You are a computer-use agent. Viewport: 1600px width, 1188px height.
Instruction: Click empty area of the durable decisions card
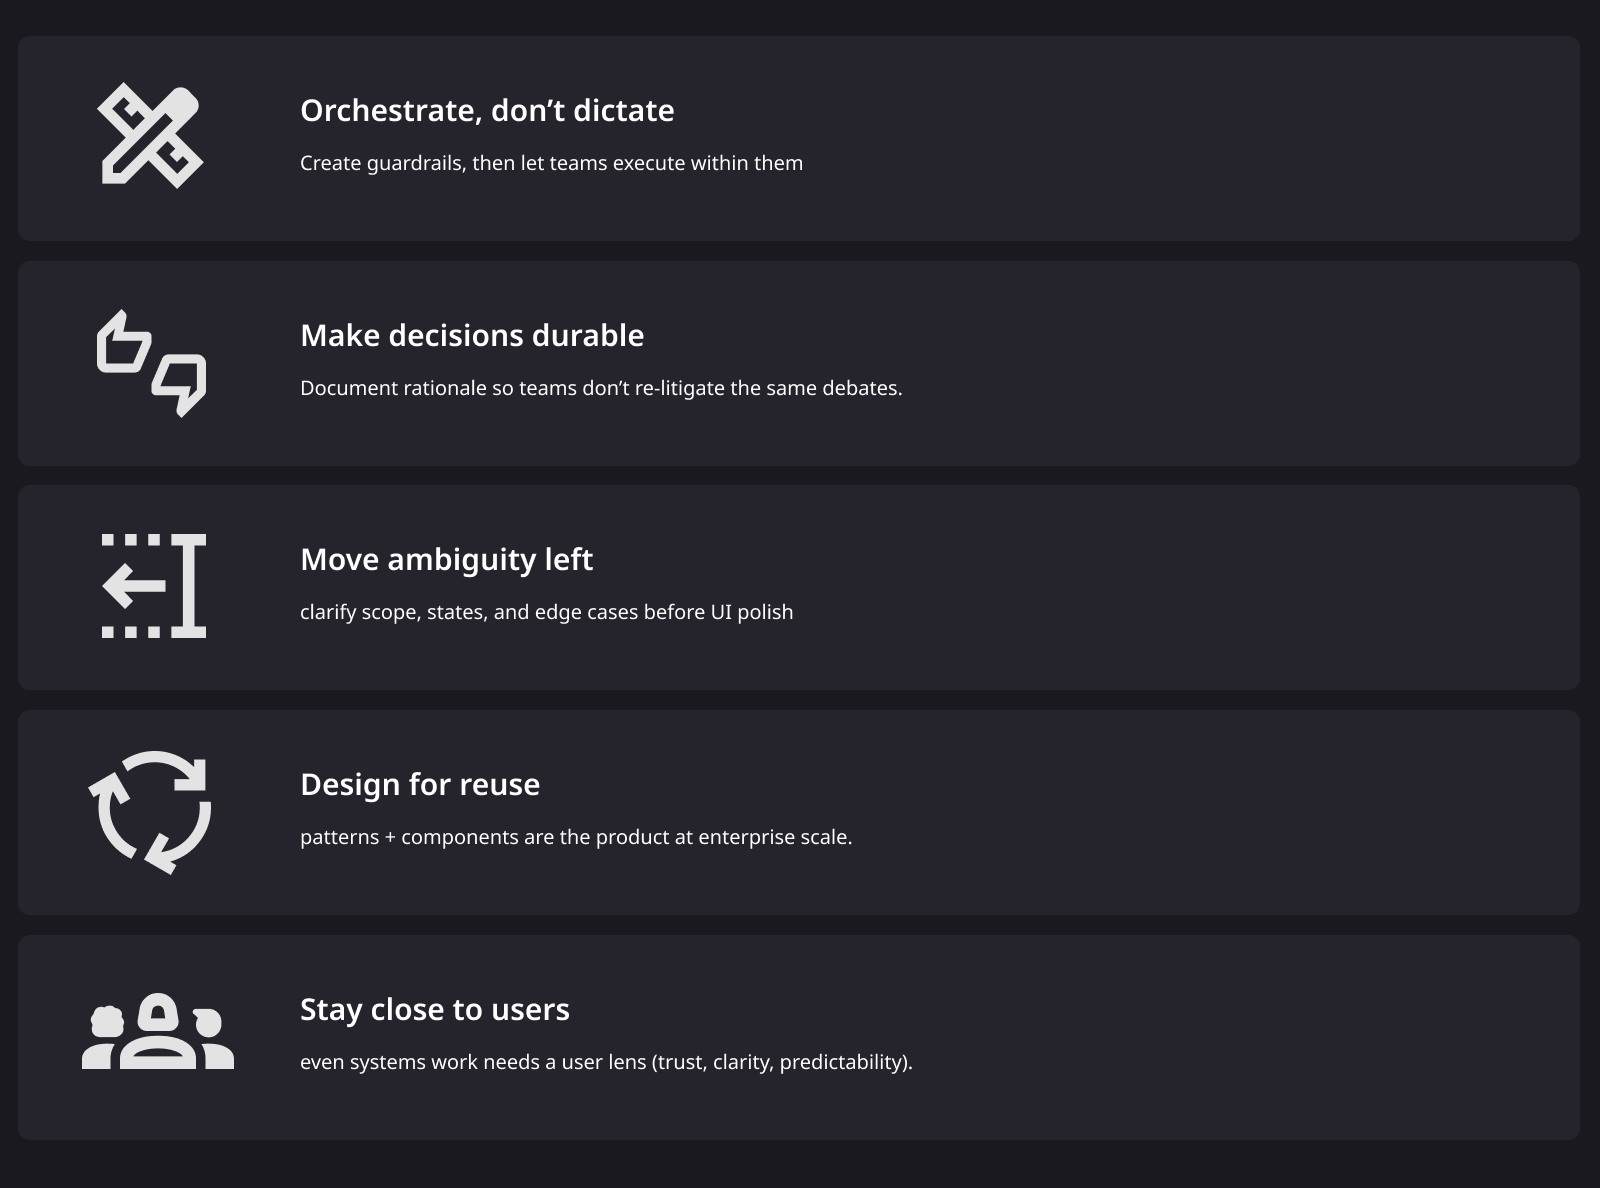point(1200,363)
